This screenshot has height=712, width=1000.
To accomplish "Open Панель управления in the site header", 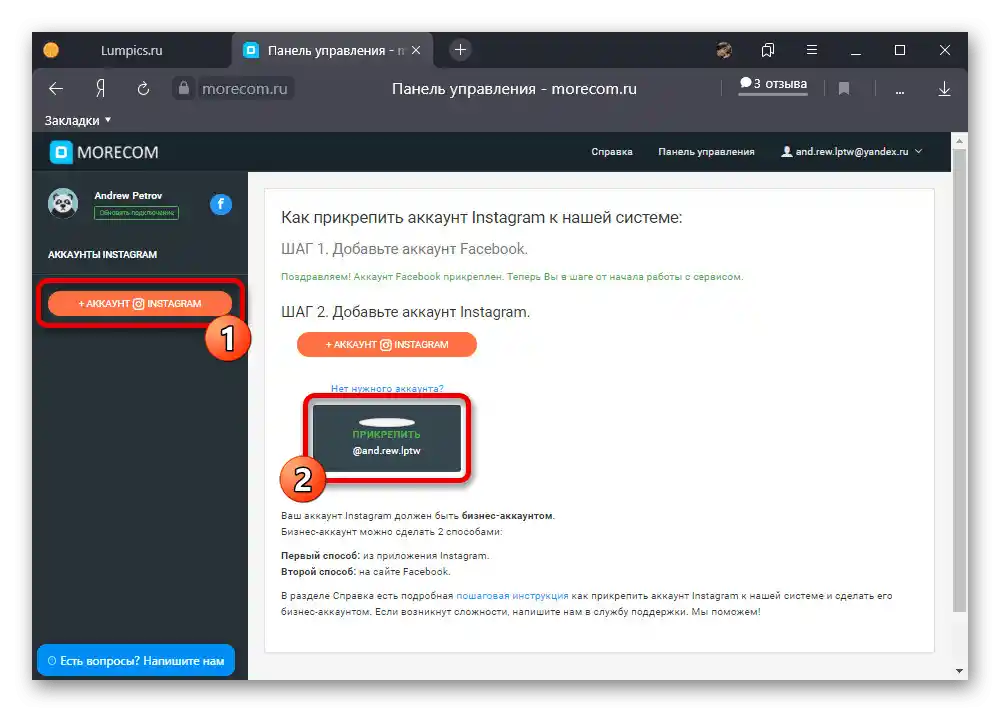I will (x=706, y=152).
